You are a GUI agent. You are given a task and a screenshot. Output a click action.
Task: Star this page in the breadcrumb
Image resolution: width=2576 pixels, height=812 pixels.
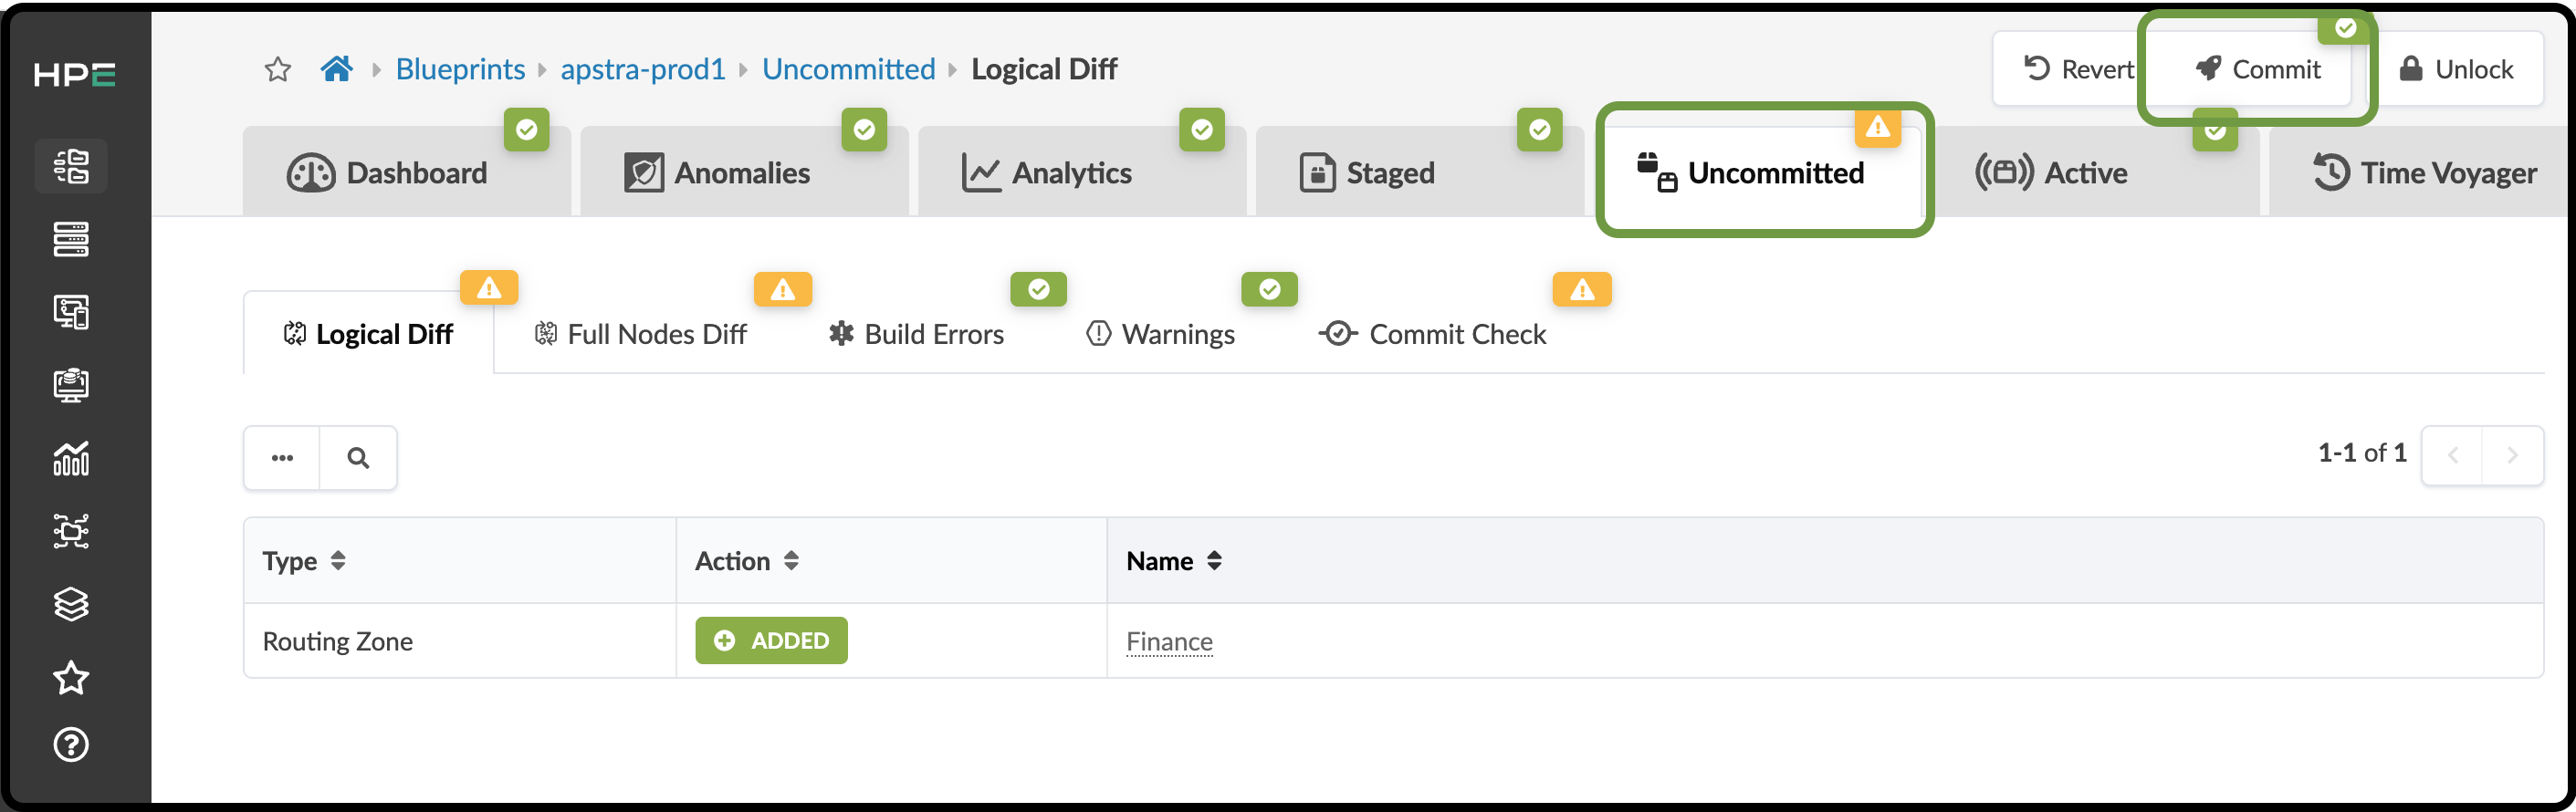click(x=277, y=69)
